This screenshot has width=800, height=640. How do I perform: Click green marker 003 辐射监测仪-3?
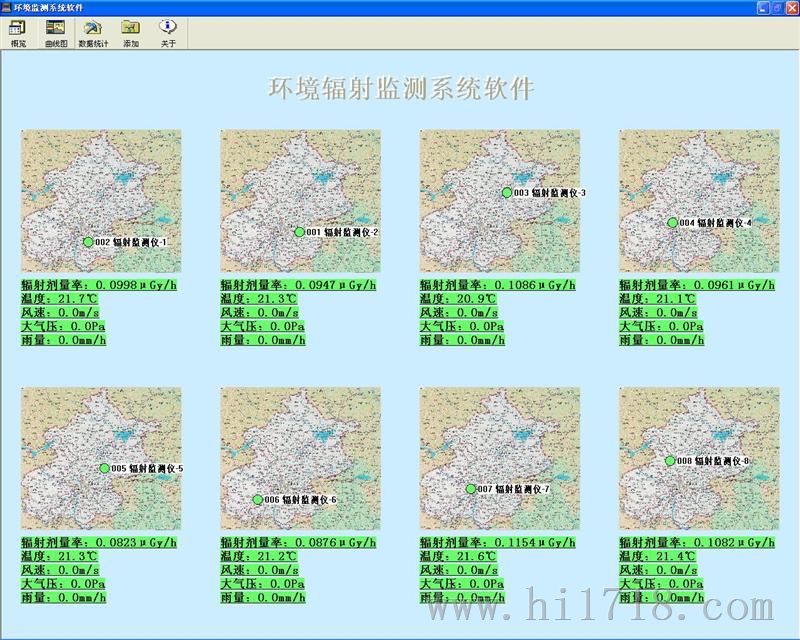click(507, 192)
